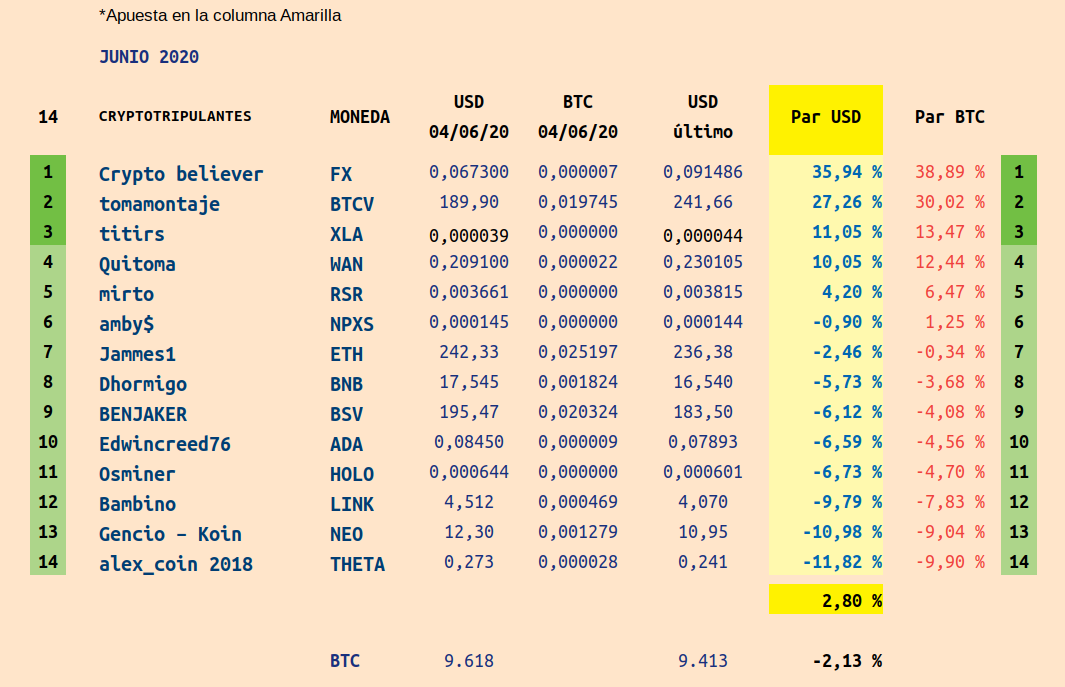Click the yellow Par USD column header
Viewport: 1065px width, 687px height.
click(x=825, y=117)
